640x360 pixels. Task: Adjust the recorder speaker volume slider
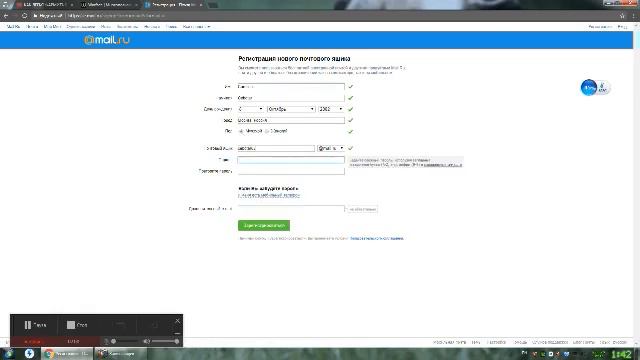click(x=165, y=341)
